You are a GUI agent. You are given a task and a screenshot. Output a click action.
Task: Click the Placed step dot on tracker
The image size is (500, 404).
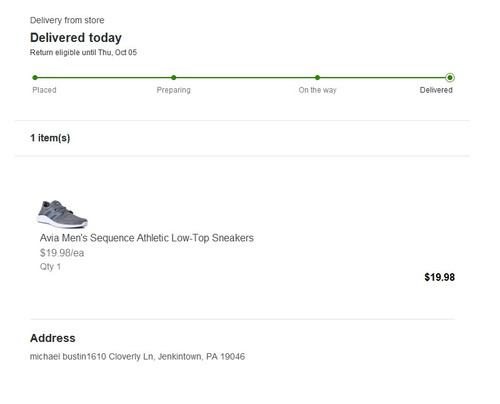coord(35,78)
